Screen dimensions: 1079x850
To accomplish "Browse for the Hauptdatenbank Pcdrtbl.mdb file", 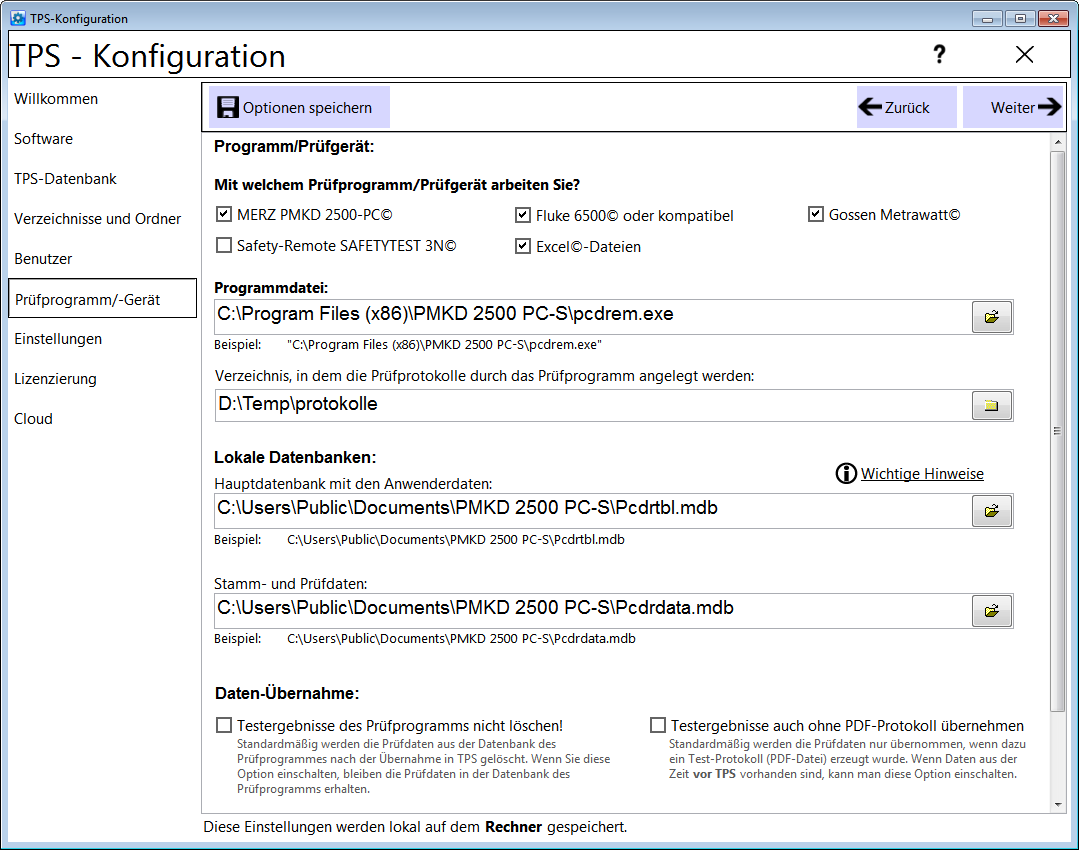I will pos(992,511).
